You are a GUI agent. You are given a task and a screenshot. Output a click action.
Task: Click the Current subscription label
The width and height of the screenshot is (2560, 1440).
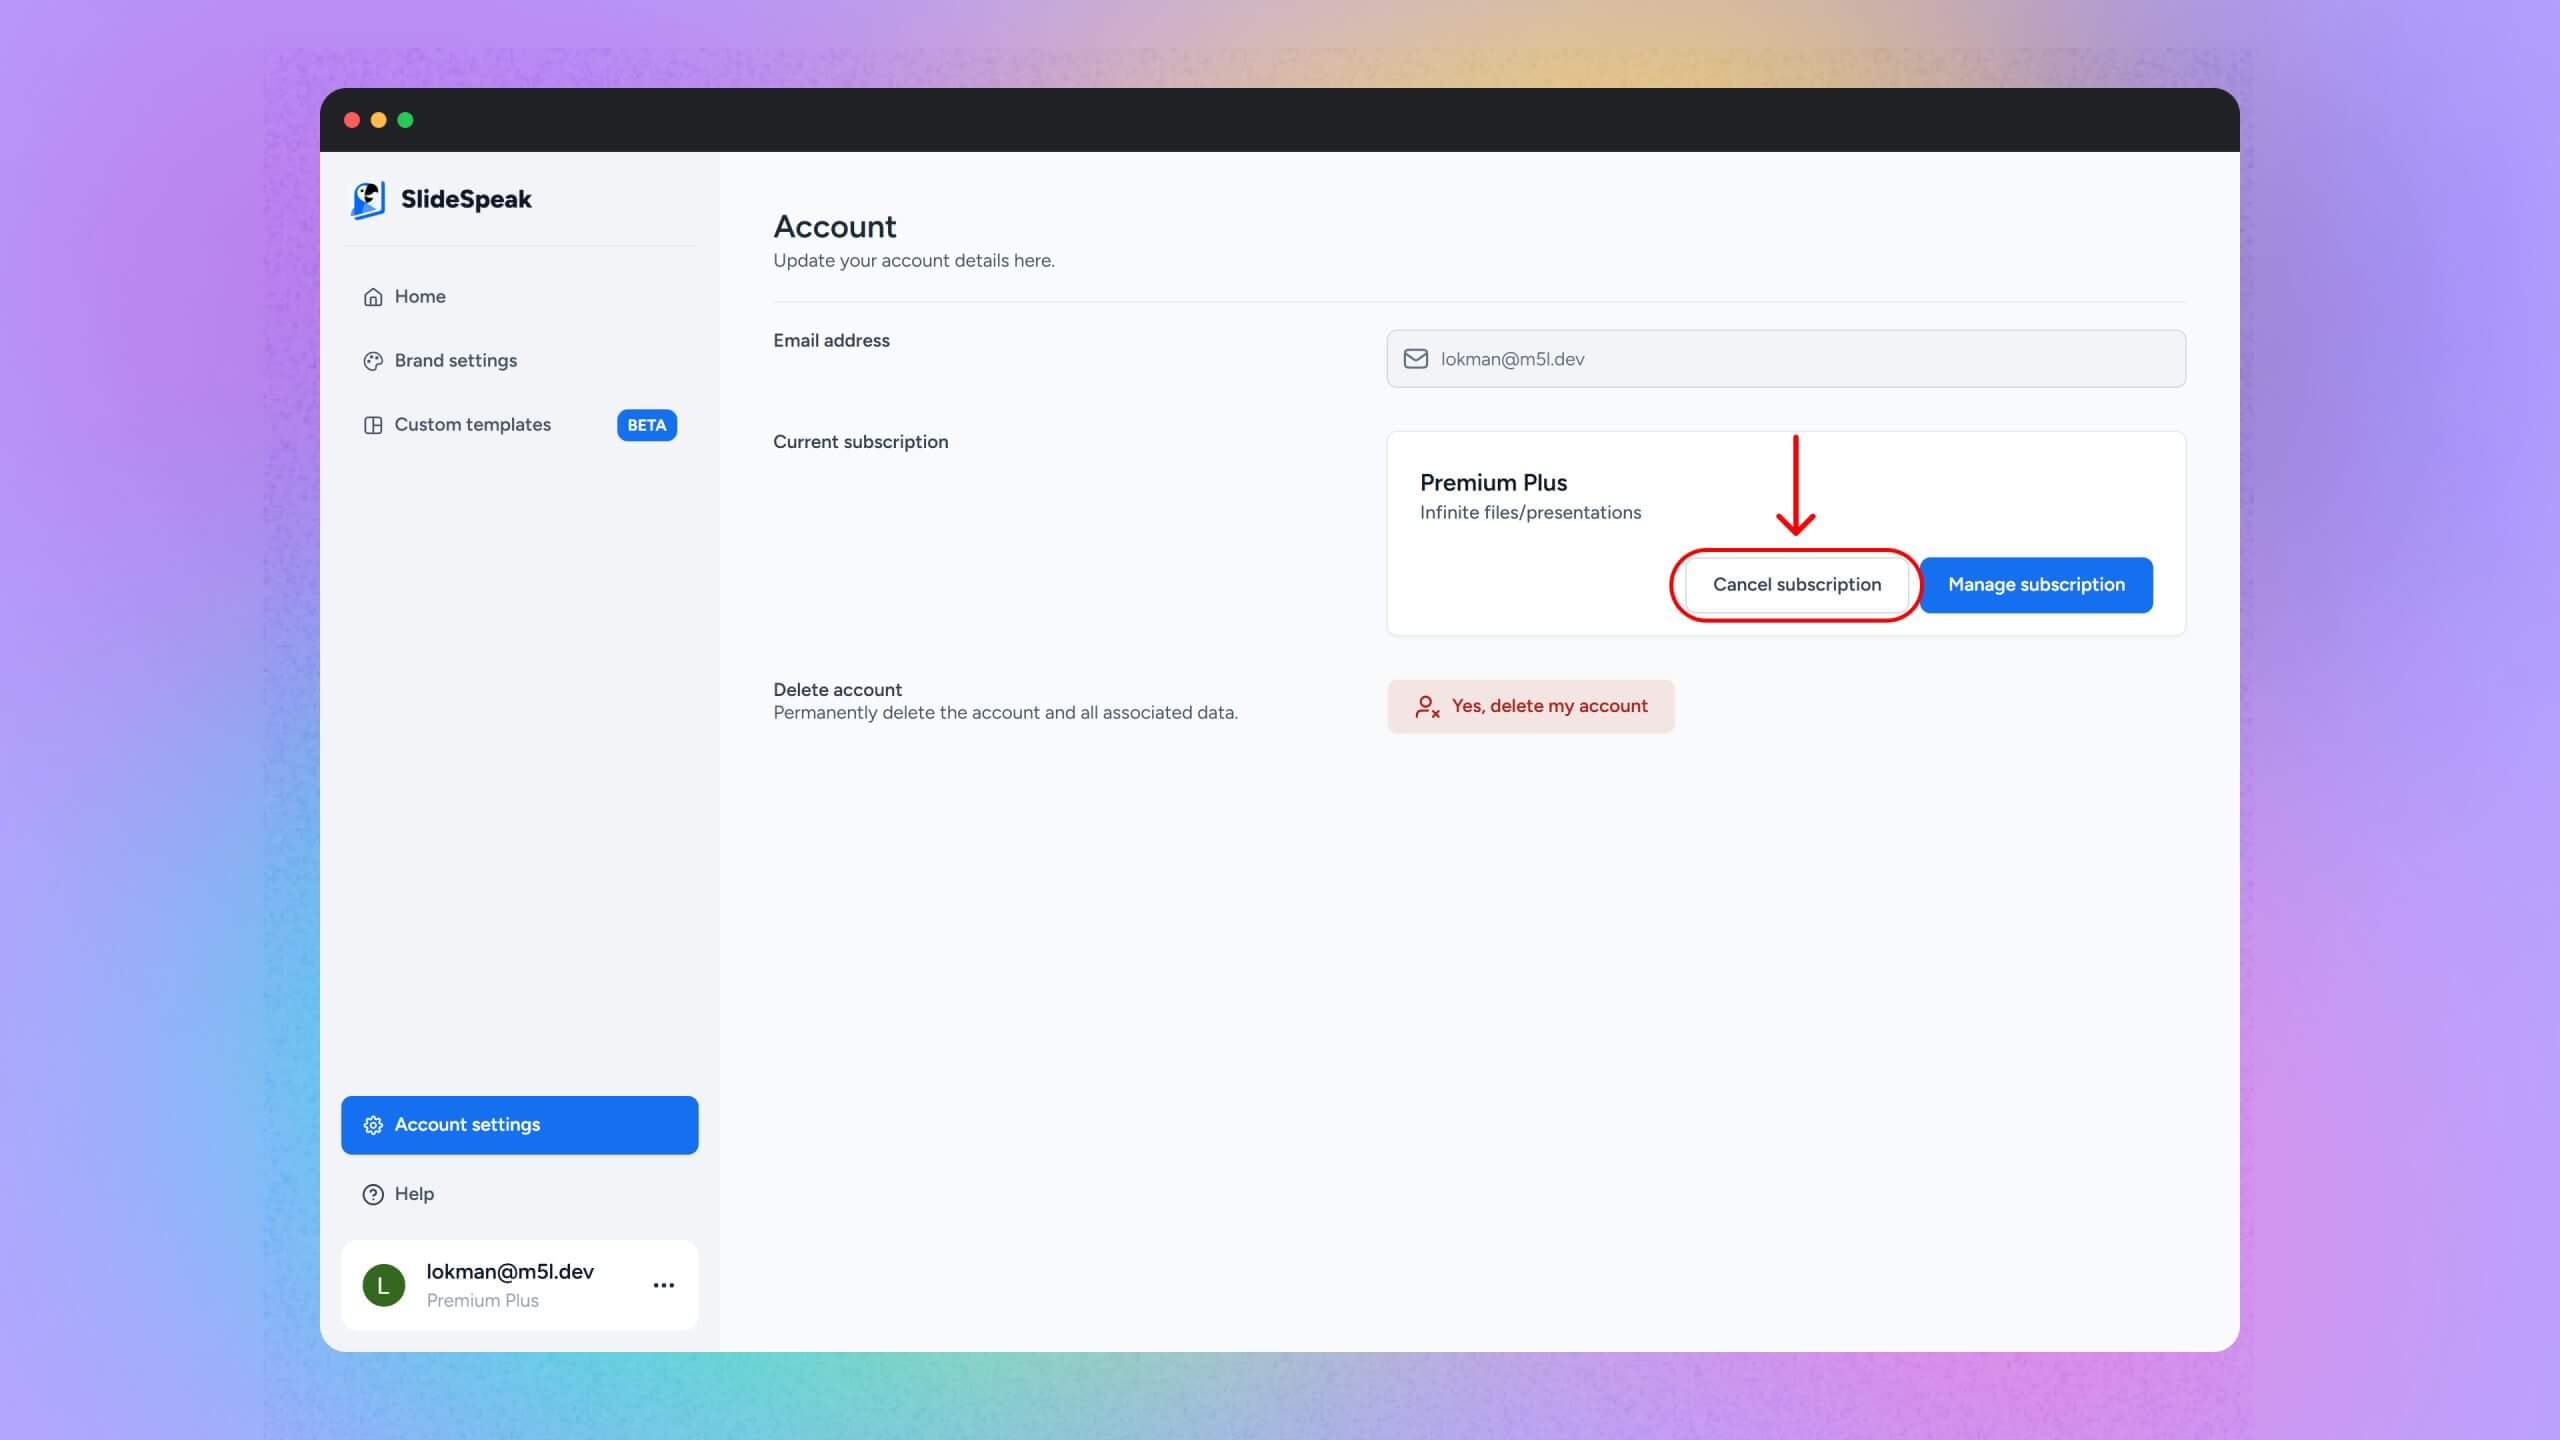point(860,442)
